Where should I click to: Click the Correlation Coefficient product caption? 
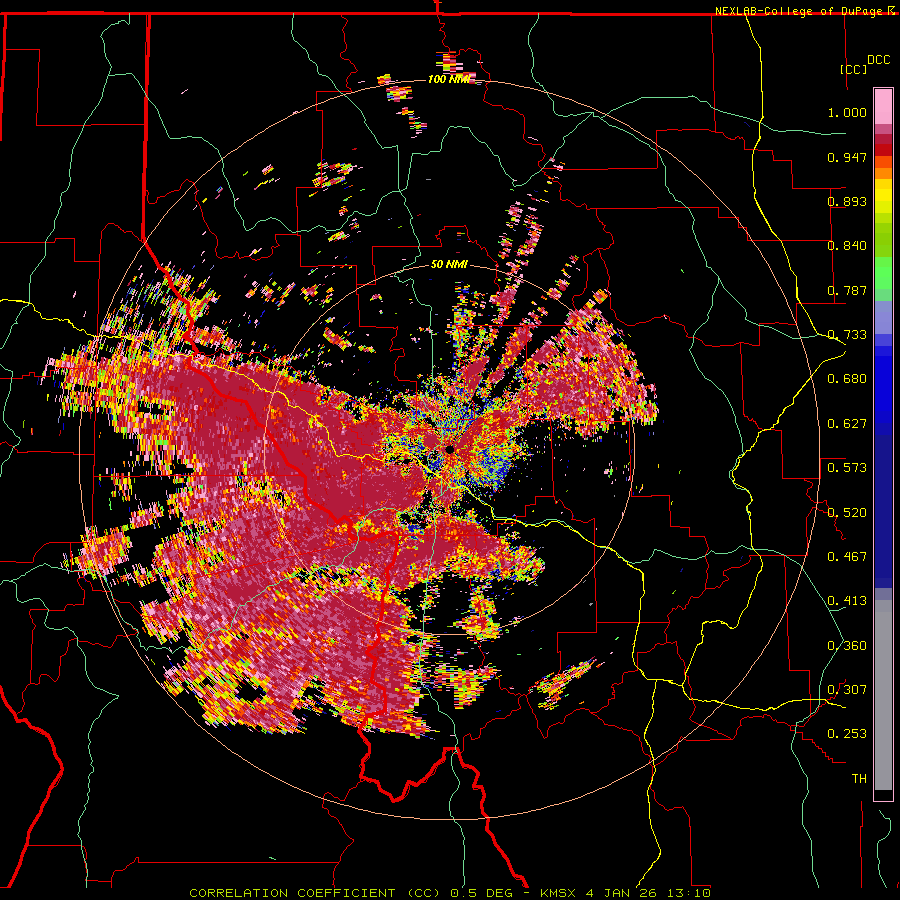pyautogui.click(x=449, y=893)
